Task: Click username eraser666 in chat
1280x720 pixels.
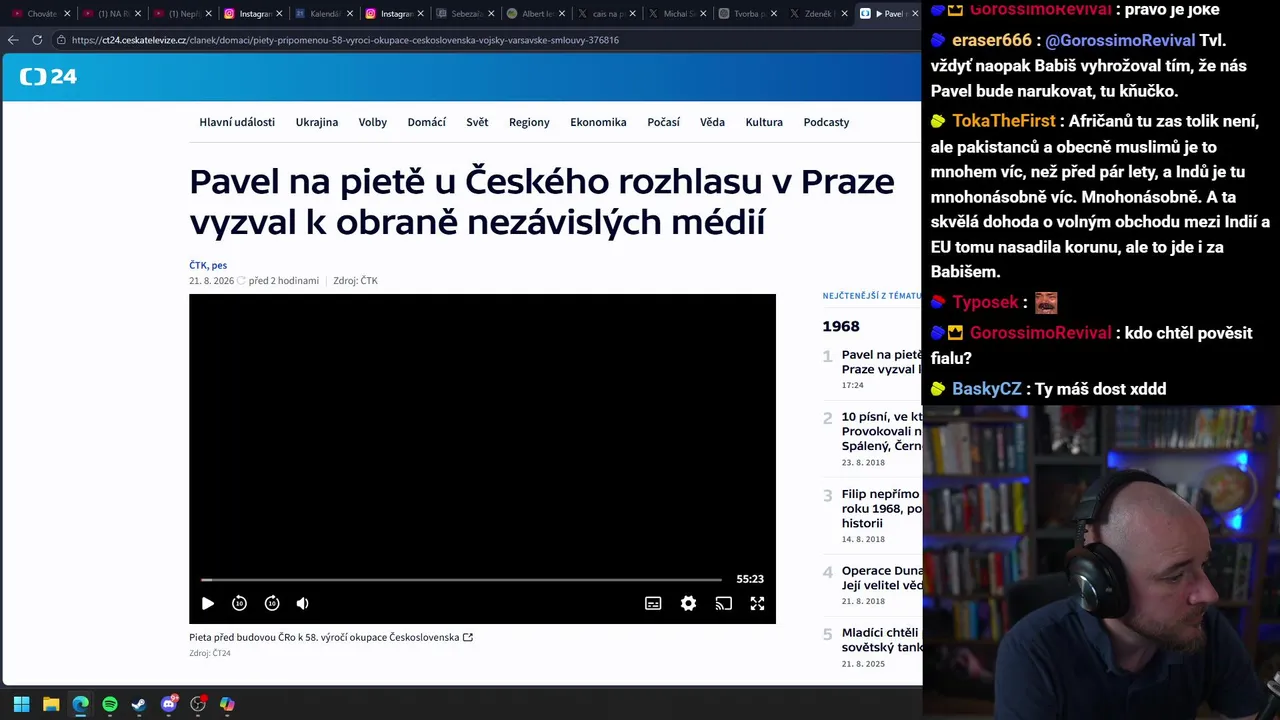Action: coord(992,40)
